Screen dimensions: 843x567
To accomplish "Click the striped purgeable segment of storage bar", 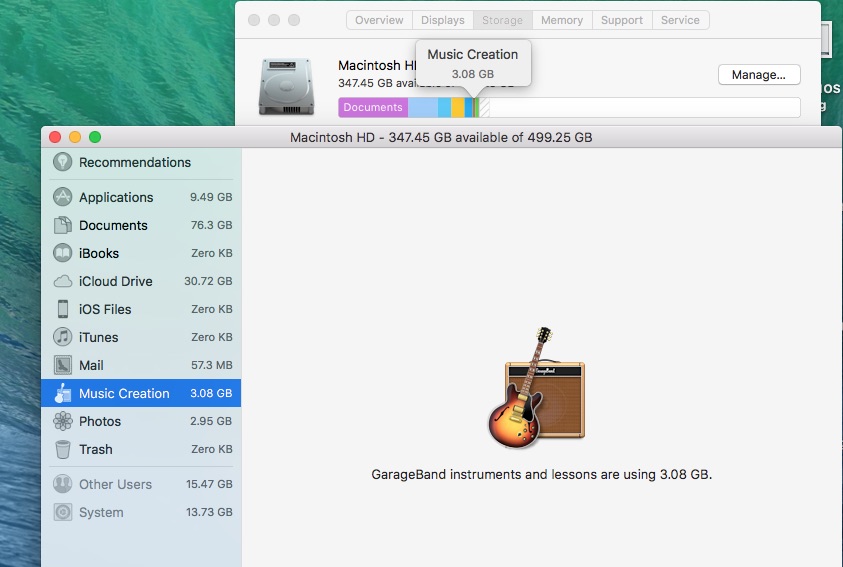I will pyautogui.click(x=484, y=107).
